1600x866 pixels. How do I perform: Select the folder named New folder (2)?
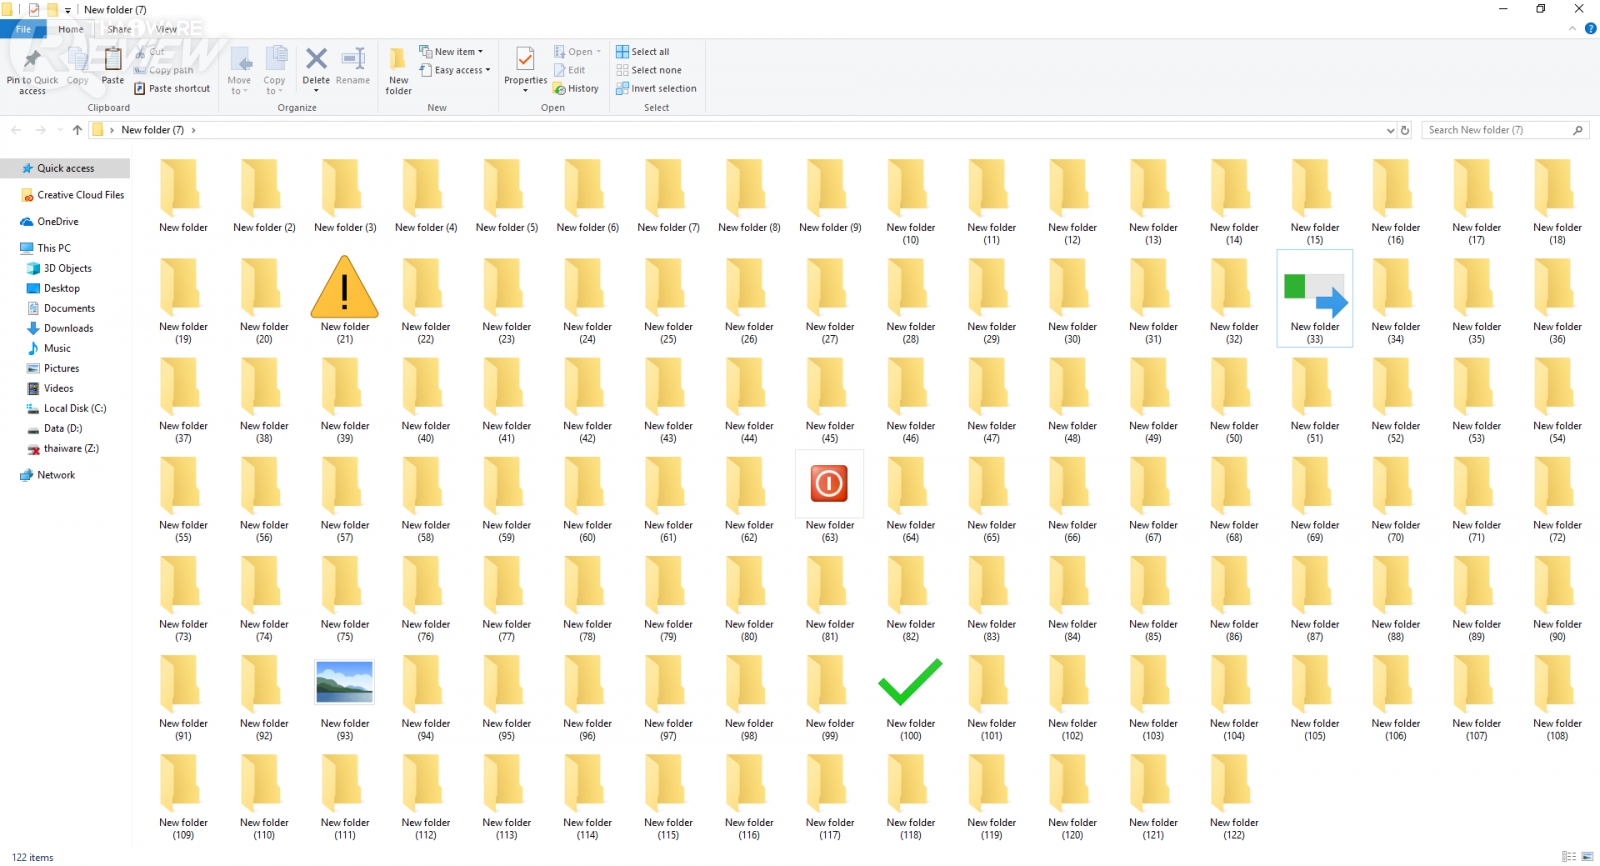(264, 198)
